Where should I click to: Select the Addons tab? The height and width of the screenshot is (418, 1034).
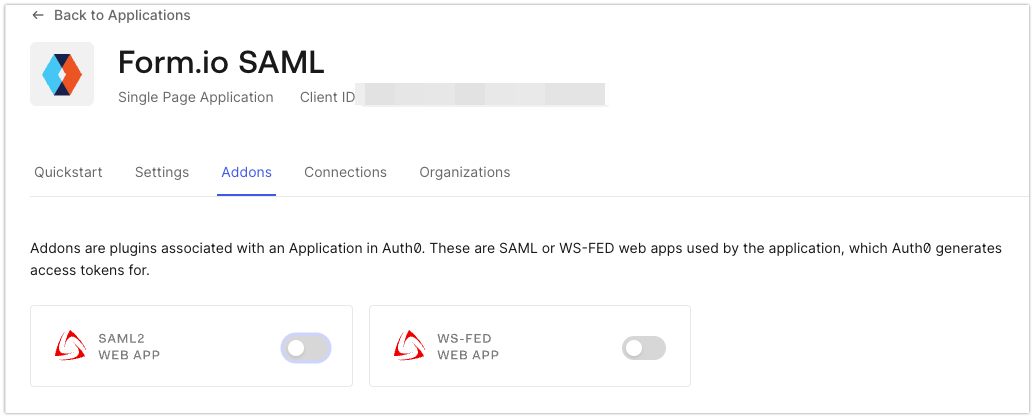coord(247,172)
